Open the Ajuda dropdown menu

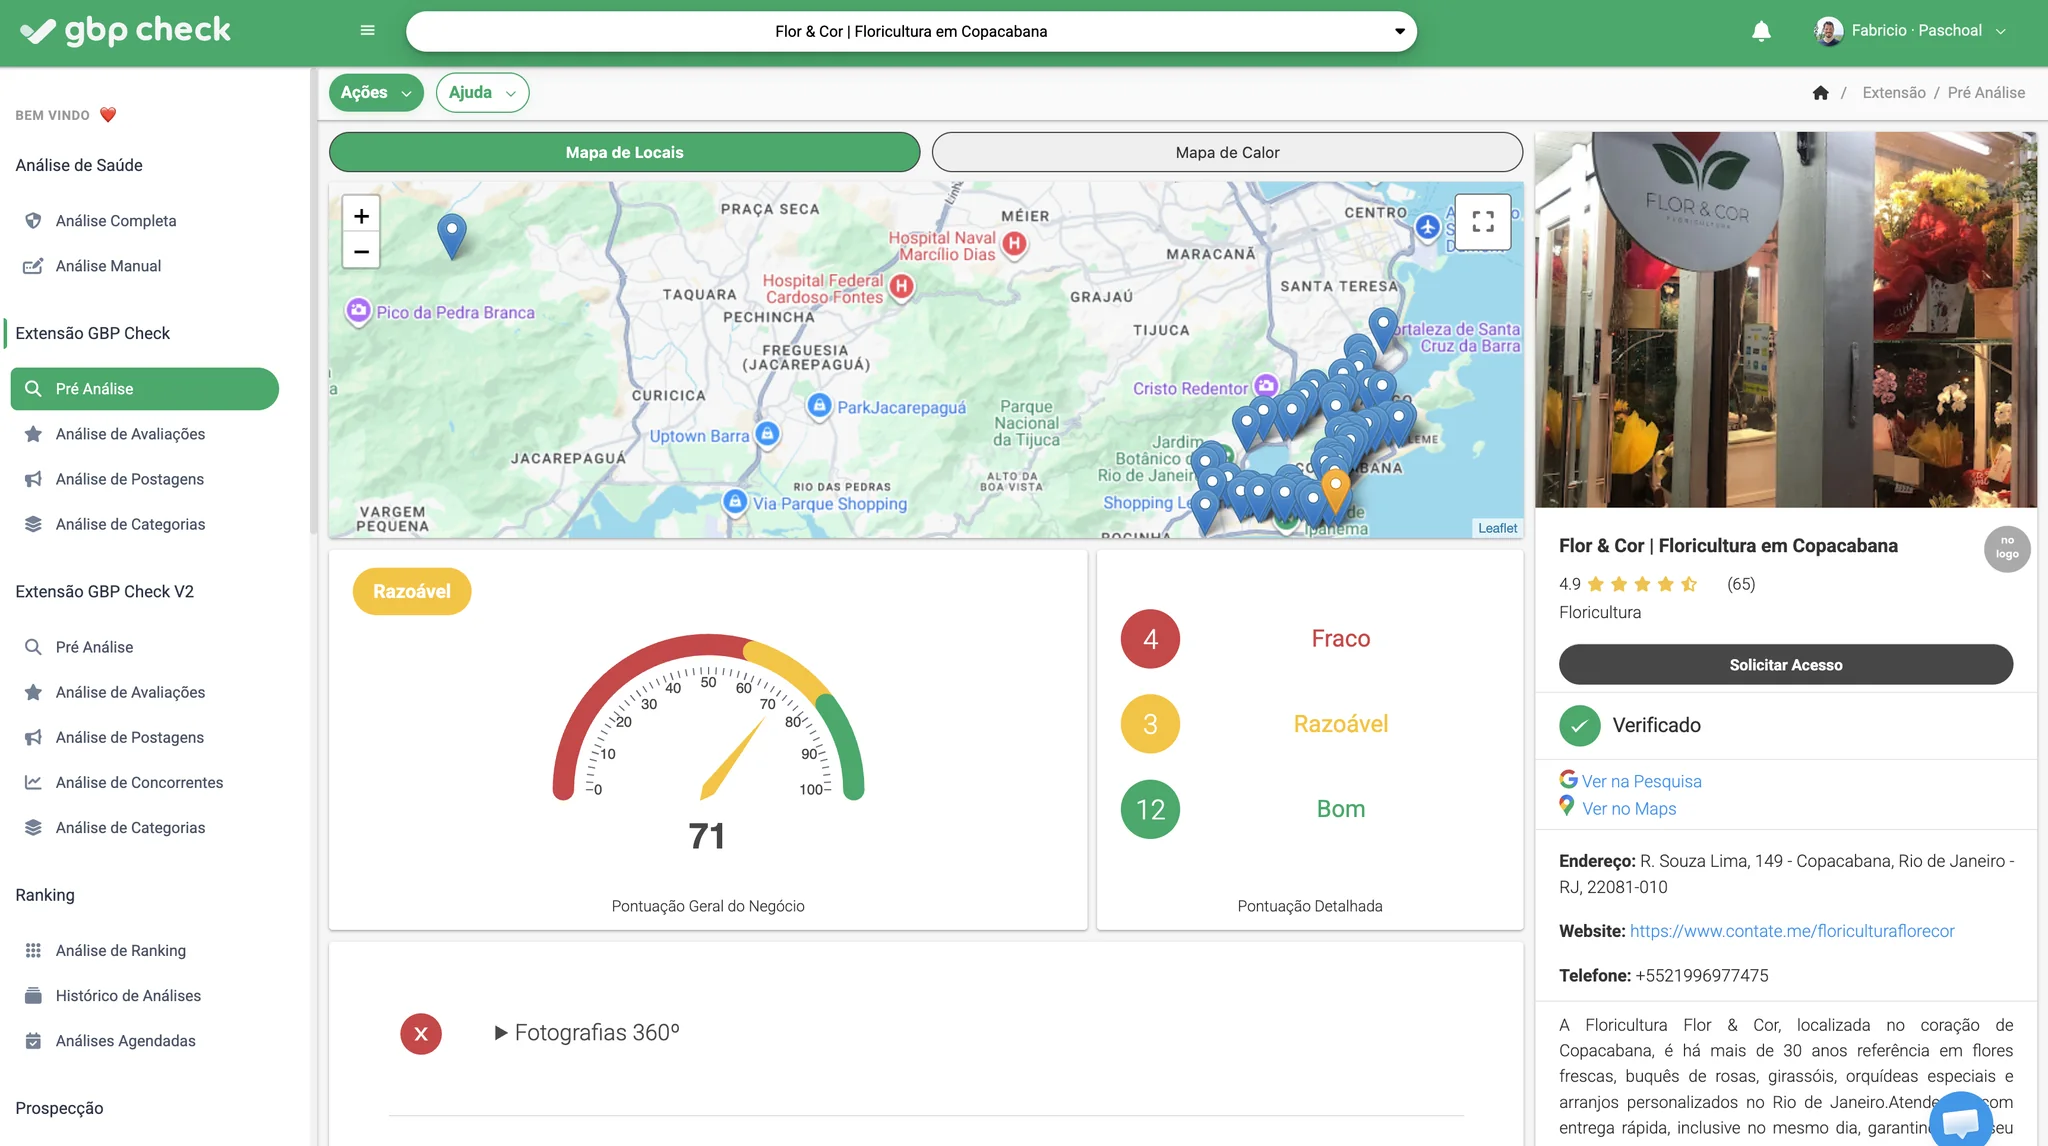[x=482, y=93]
